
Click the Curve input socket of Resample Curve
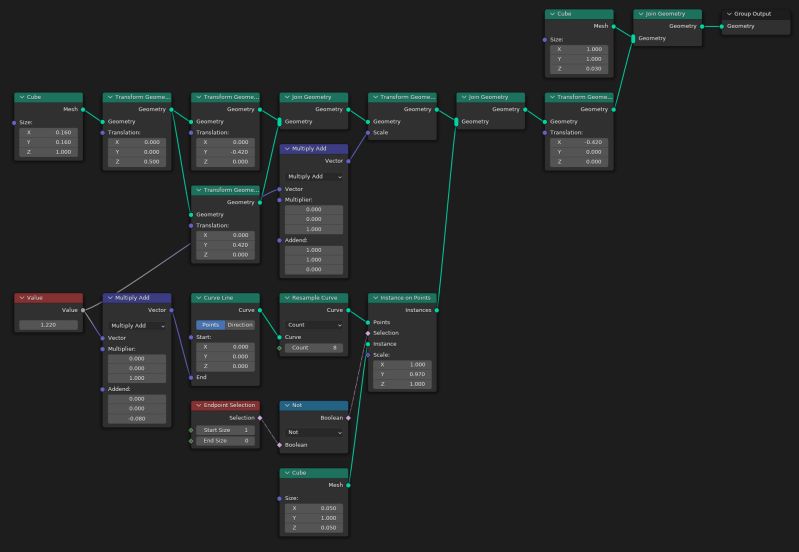[279, 337]
